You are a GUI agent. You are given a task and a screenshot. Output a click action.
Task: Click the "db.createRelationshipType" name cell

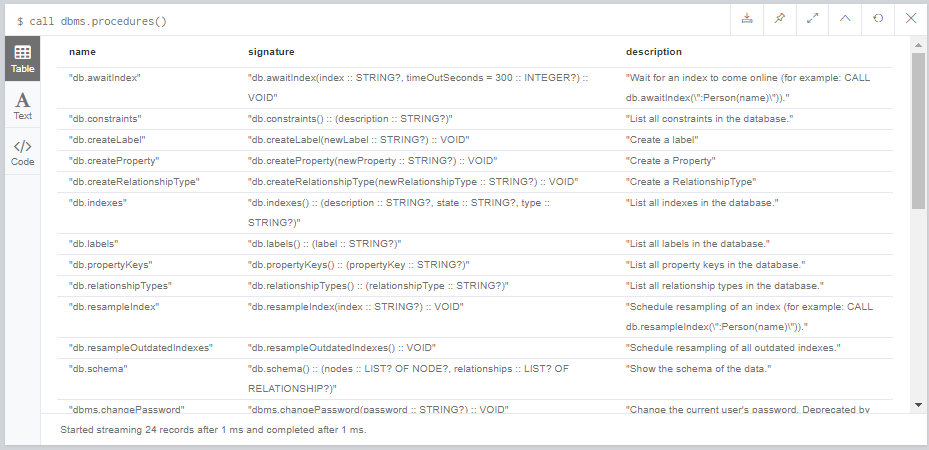click(x=134, y=182)
